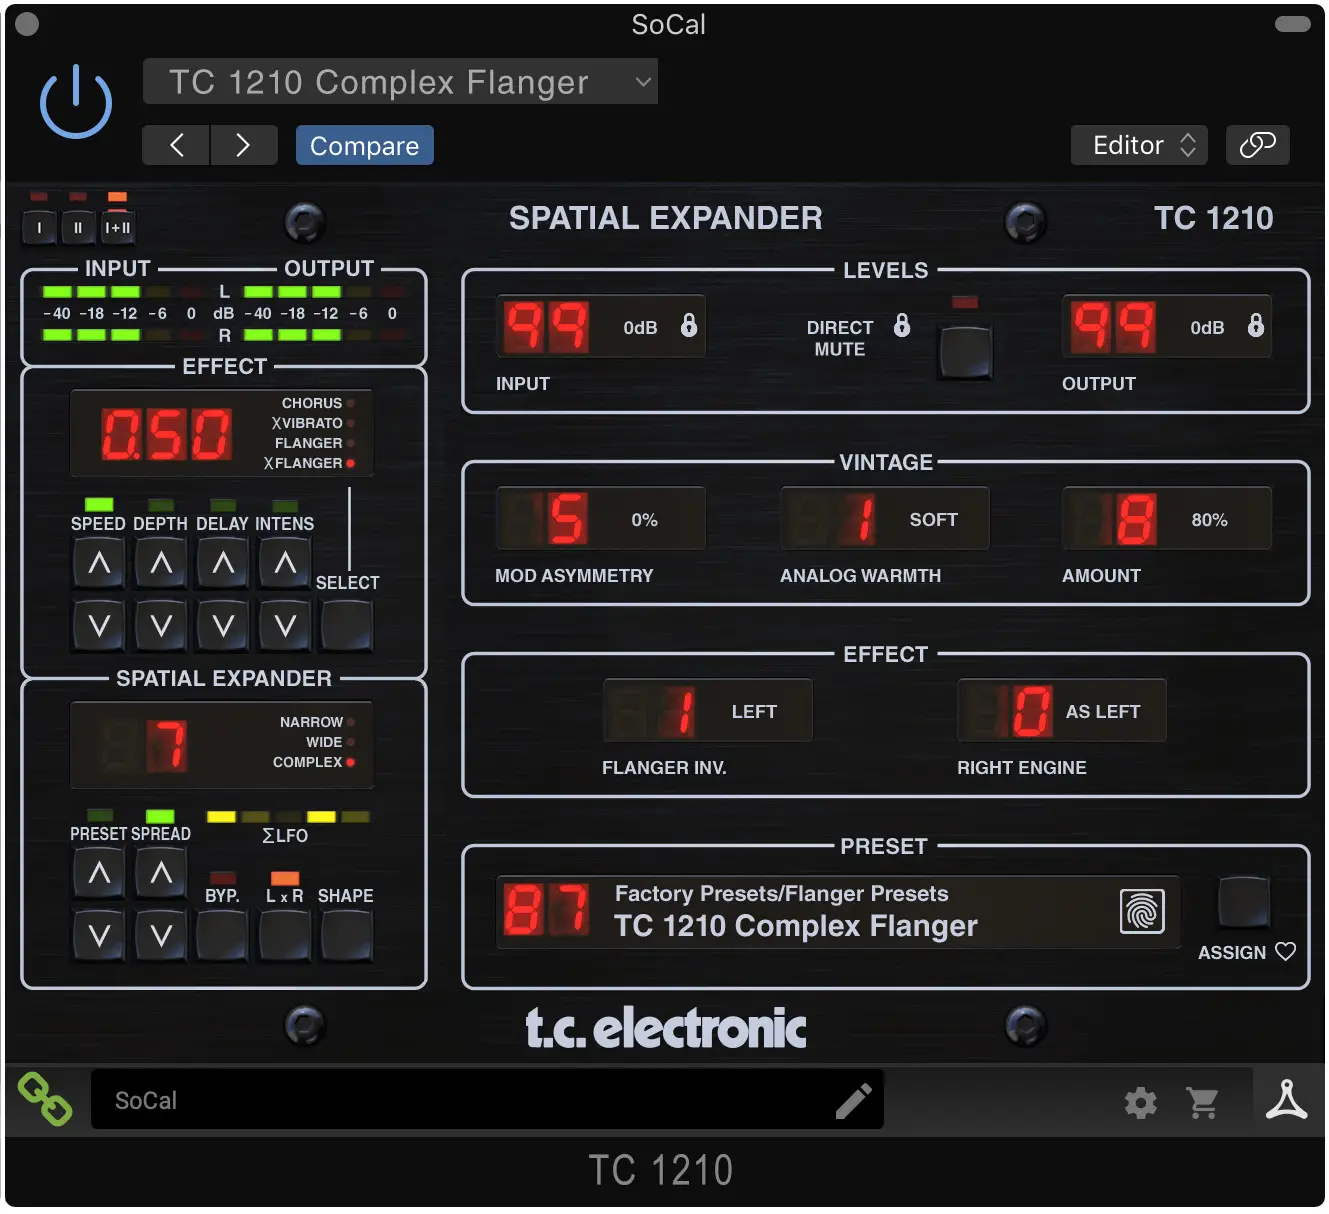Decrease DEPTH with the down arrow

[x=161, y=627]
